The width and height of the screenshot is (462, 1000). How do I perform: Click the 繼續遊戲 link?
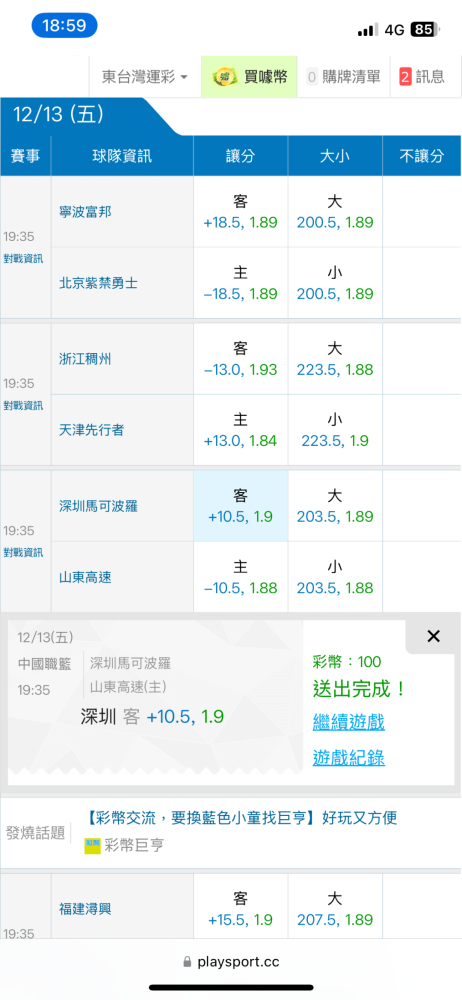click(348, 723)
